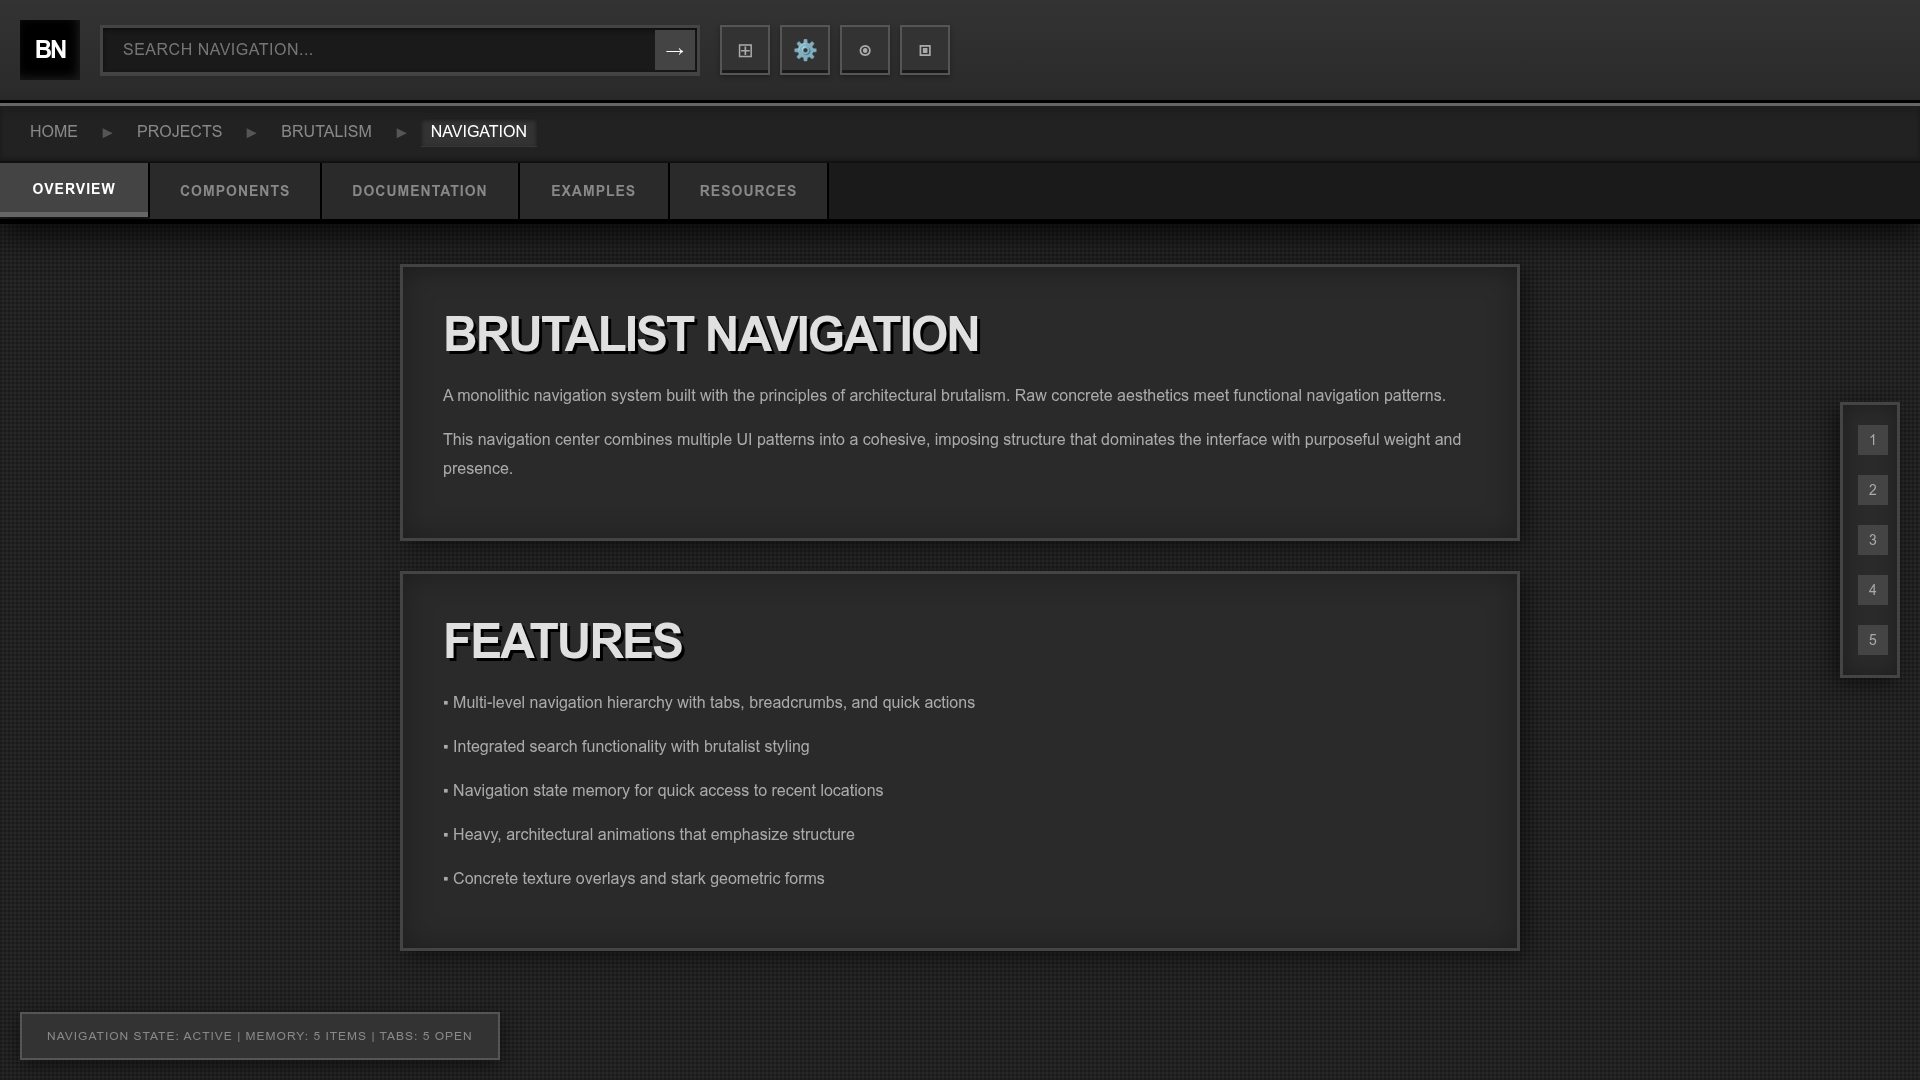
Task: Open the Documentation tab
Action: pyautogui.click(x=419, y=191)
